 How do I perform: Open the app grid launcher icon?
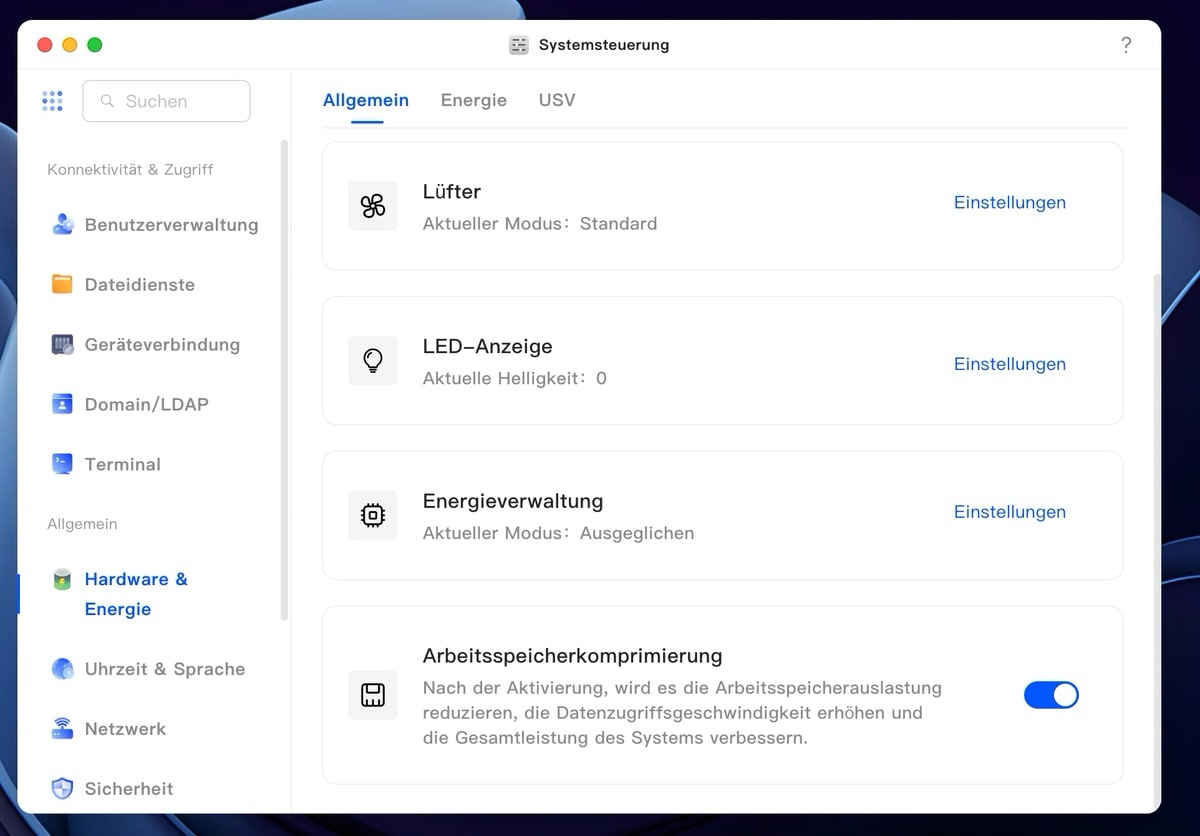pyautogui.click(x=53, y=101)
